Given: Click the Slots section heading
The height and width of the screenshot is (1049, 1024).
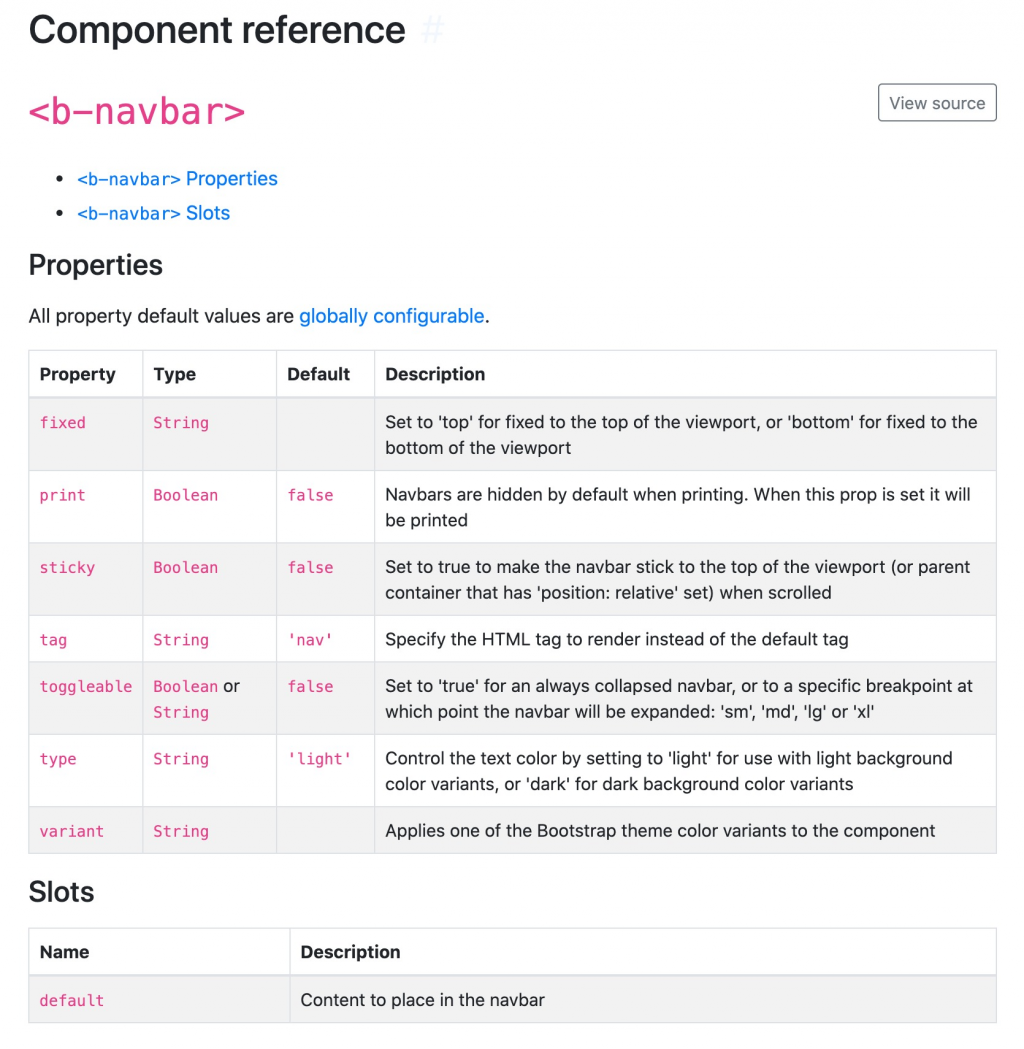Looking at the screenshot, I should pos(61,892).
